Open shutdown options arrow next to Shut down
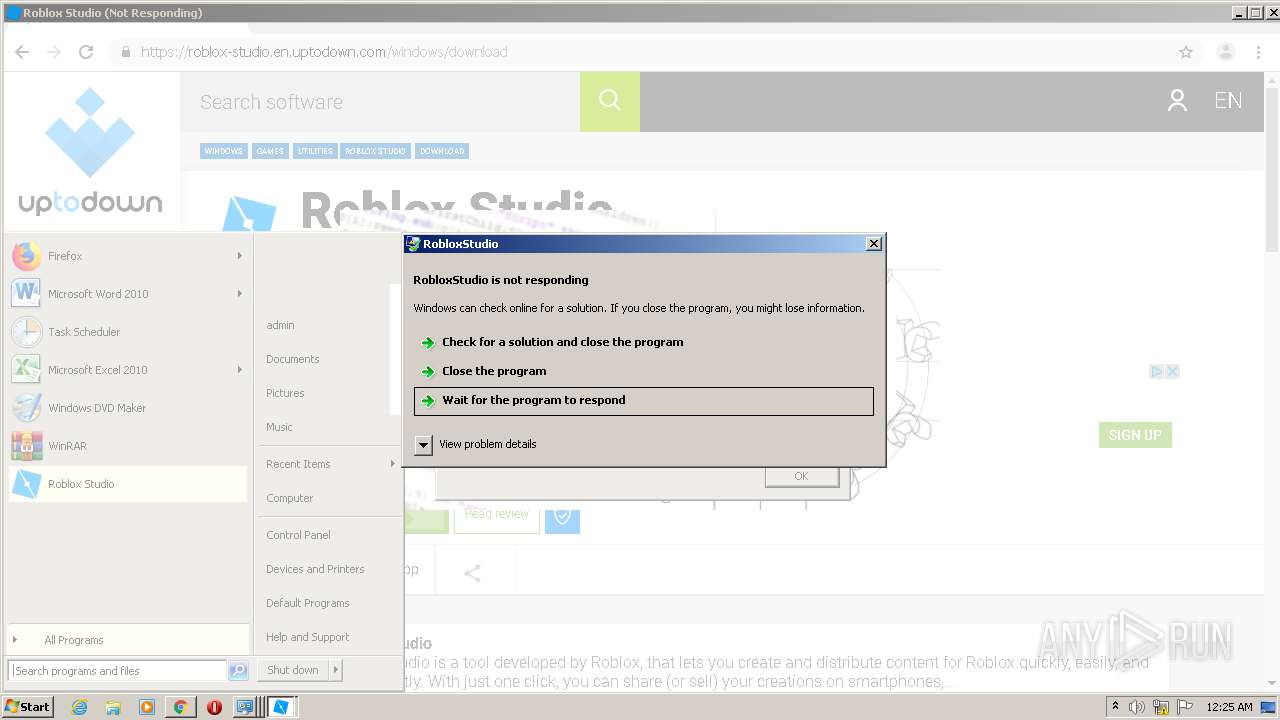The height and width of the screenshot is (720, 1280). pos(336,670)
